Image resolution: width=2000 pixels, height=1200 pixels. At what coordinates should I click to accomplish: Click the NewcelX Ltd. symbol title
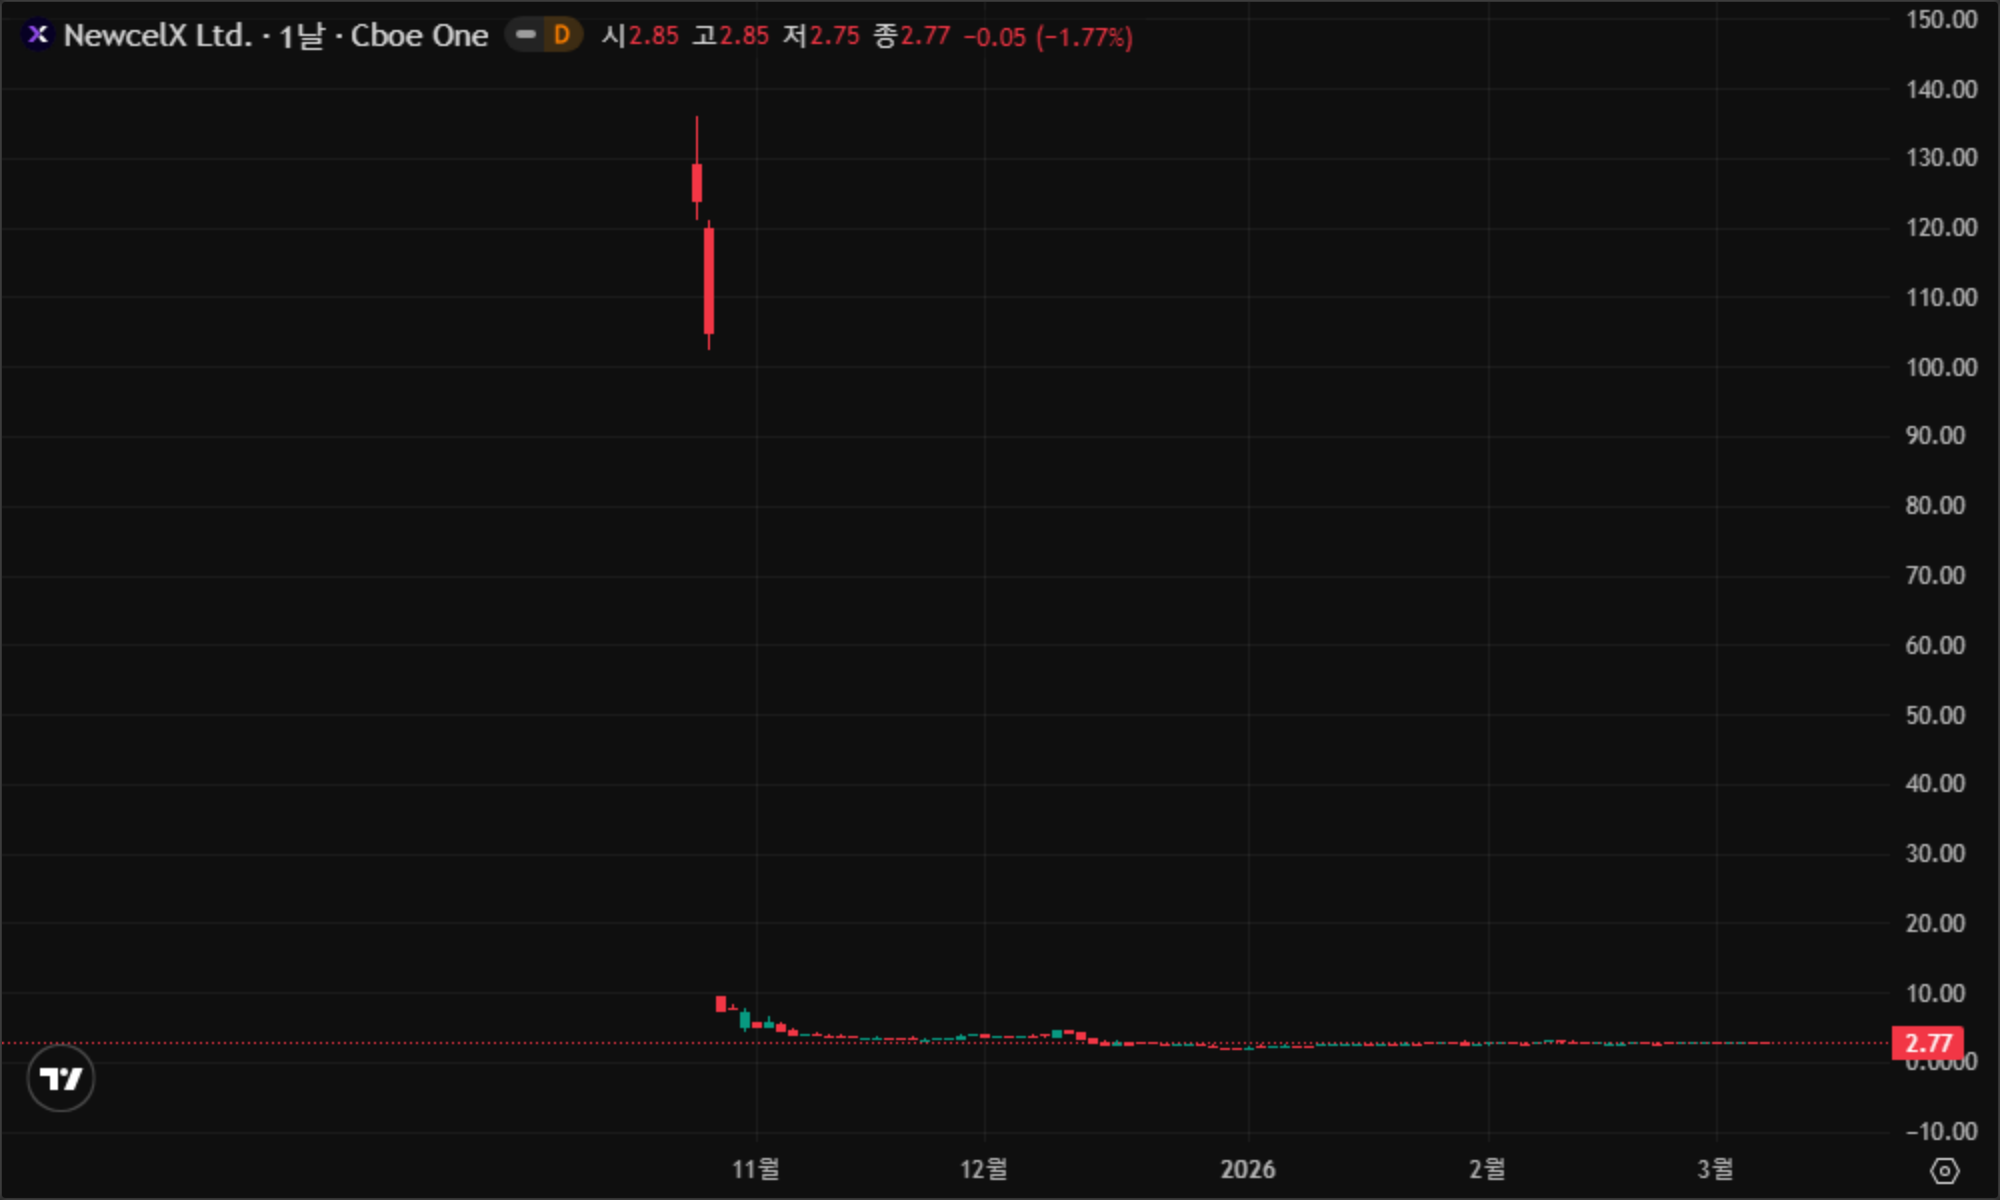click(158, 36)
